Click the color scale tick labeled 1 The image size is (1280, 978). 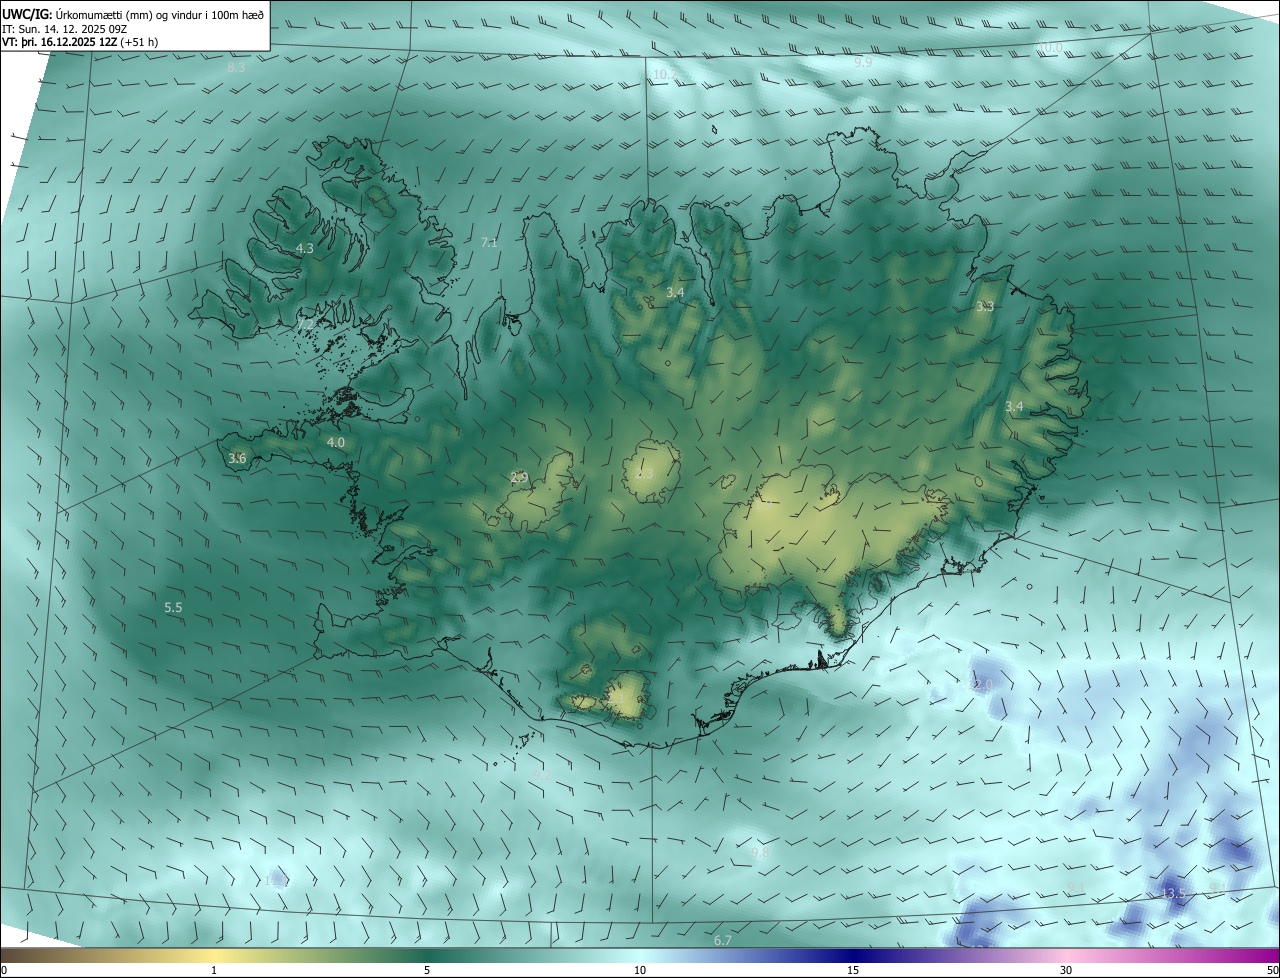tap(214, 971)
